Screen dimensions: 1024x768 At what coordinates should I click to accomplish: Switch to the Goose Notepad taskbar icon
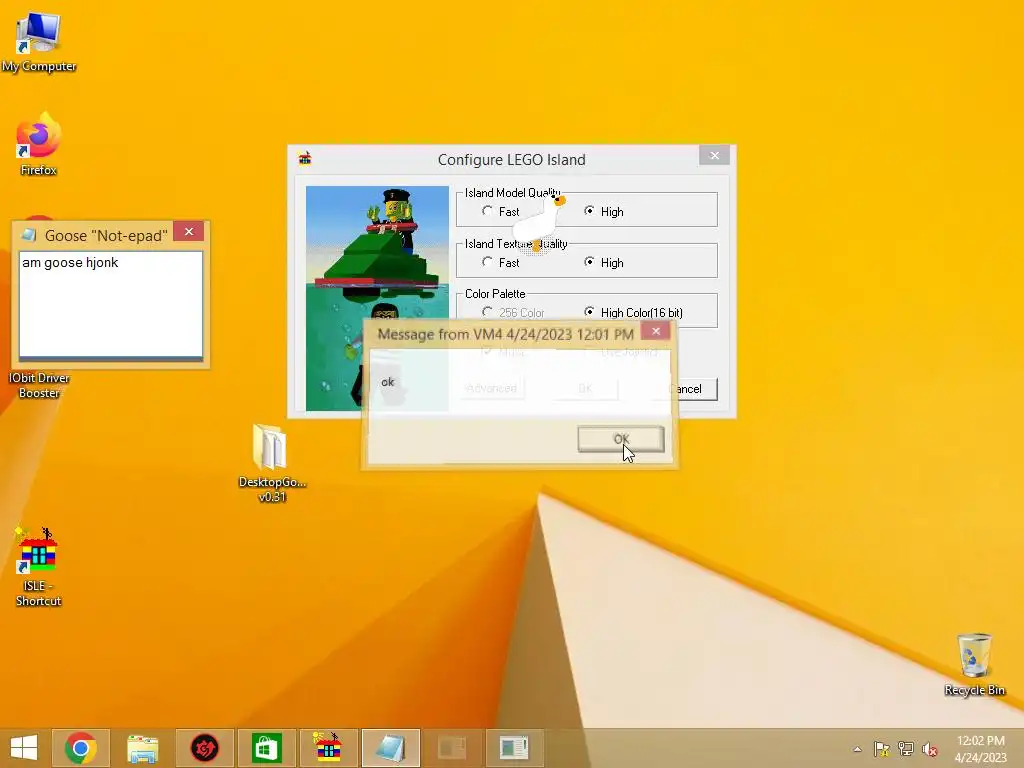pyautogui.click(x=391, y=748)
